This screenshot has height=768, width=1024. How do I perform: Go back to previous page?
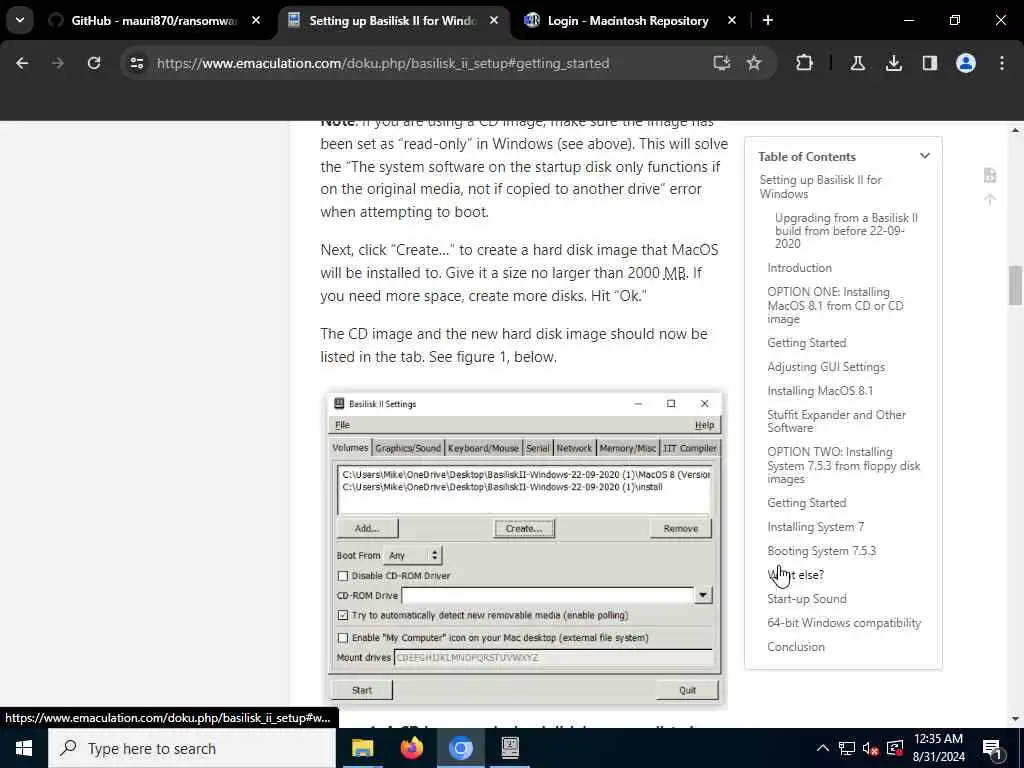(x=22, y=63)
